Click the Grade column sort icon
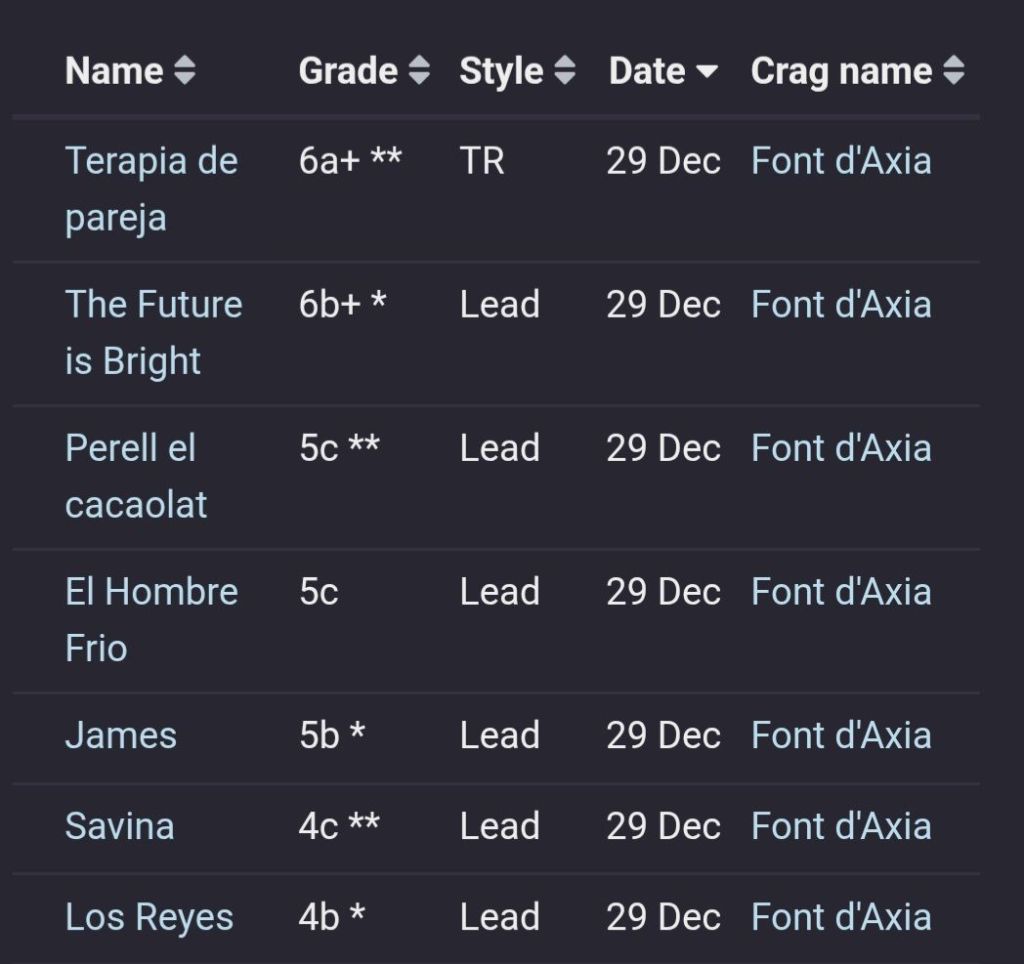Viewport: 1024px width, 964px height. [x=420, y=71]
